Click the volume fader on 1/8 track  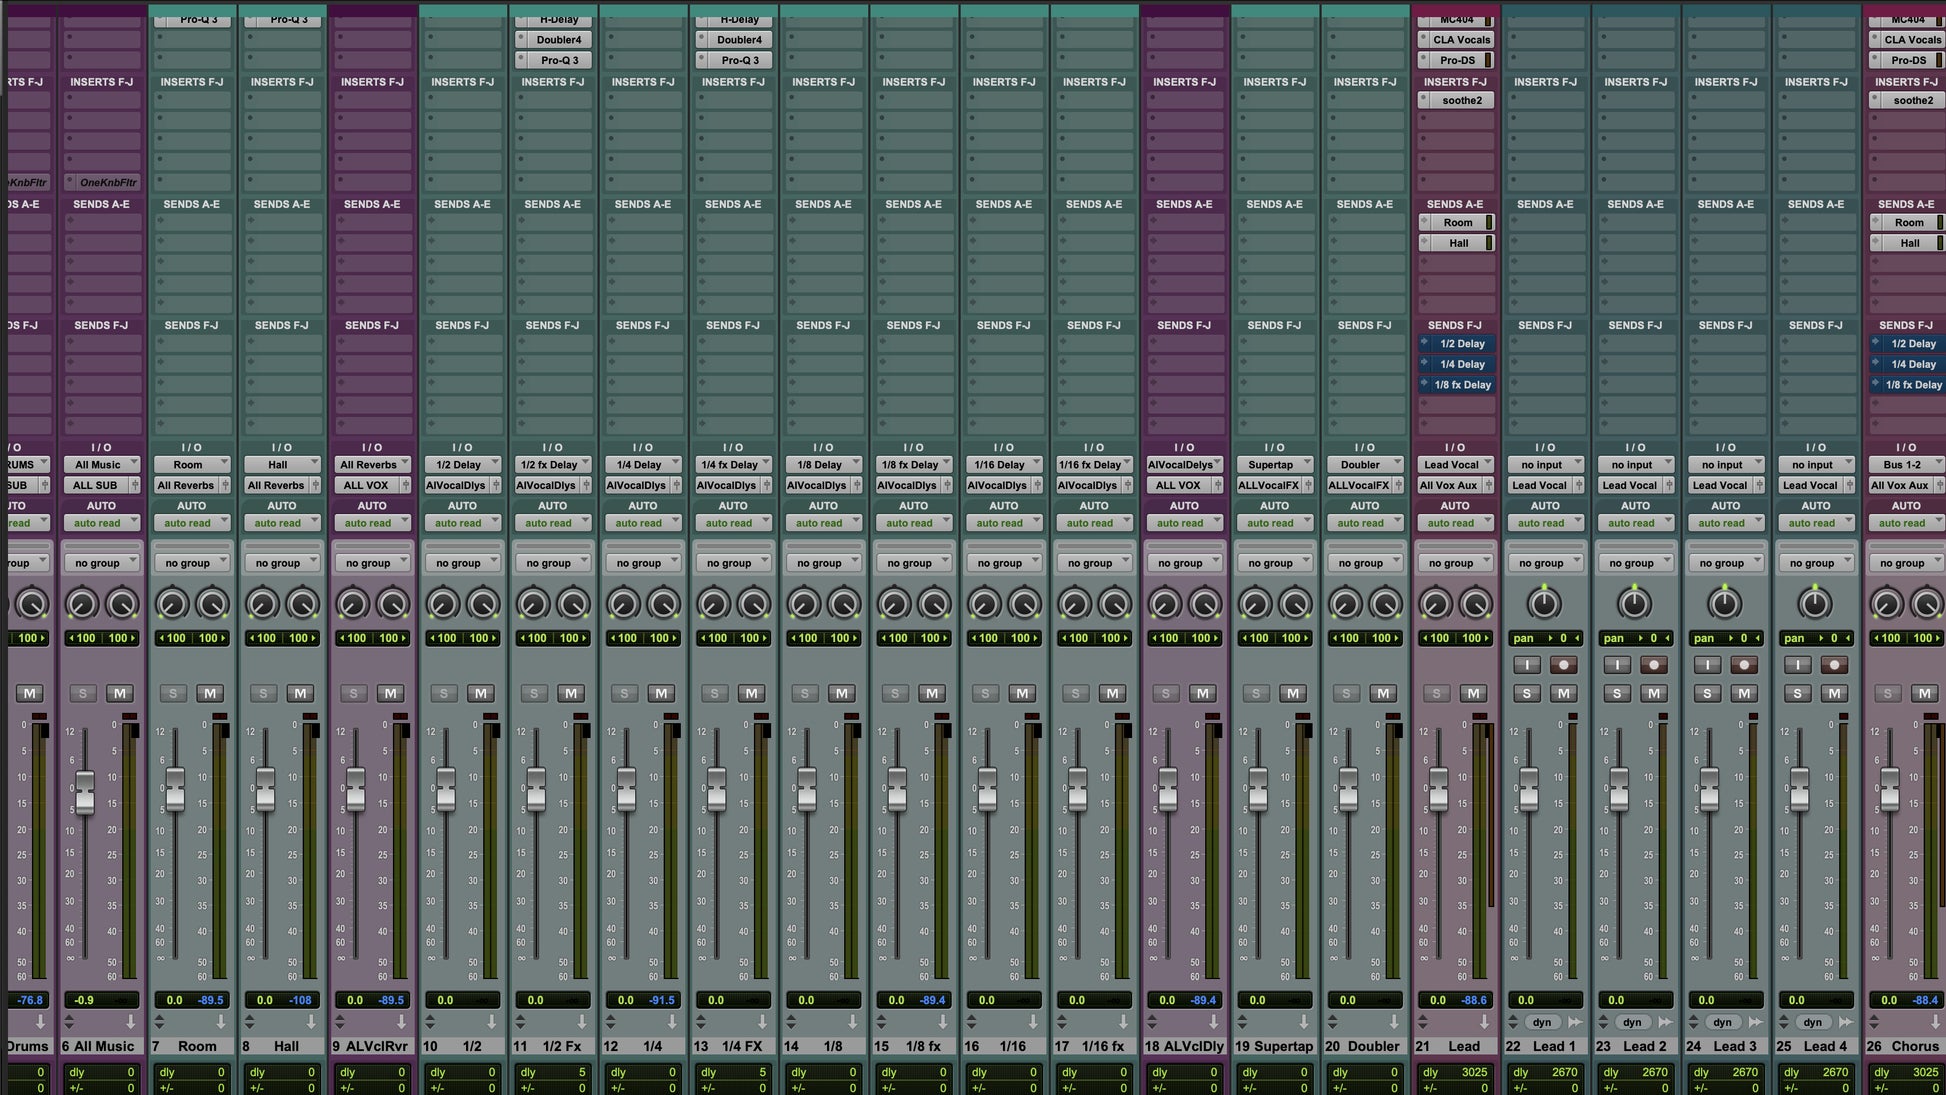pos(806,790)
